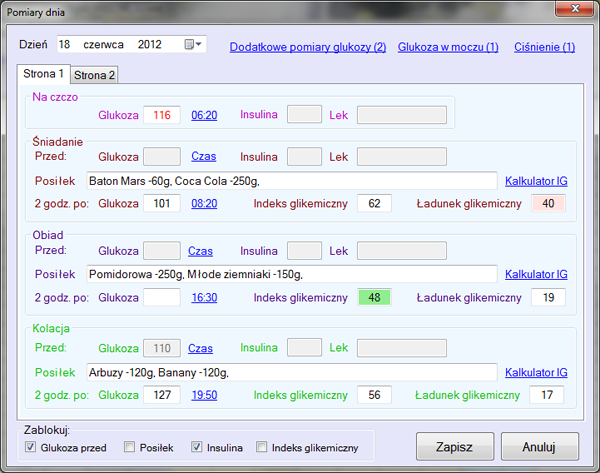Image resolution: width=600 pixels, height=473 pixels.
Task: Click Kolacja Przed Glukoza field showing 110
Action: click(162, 348)
